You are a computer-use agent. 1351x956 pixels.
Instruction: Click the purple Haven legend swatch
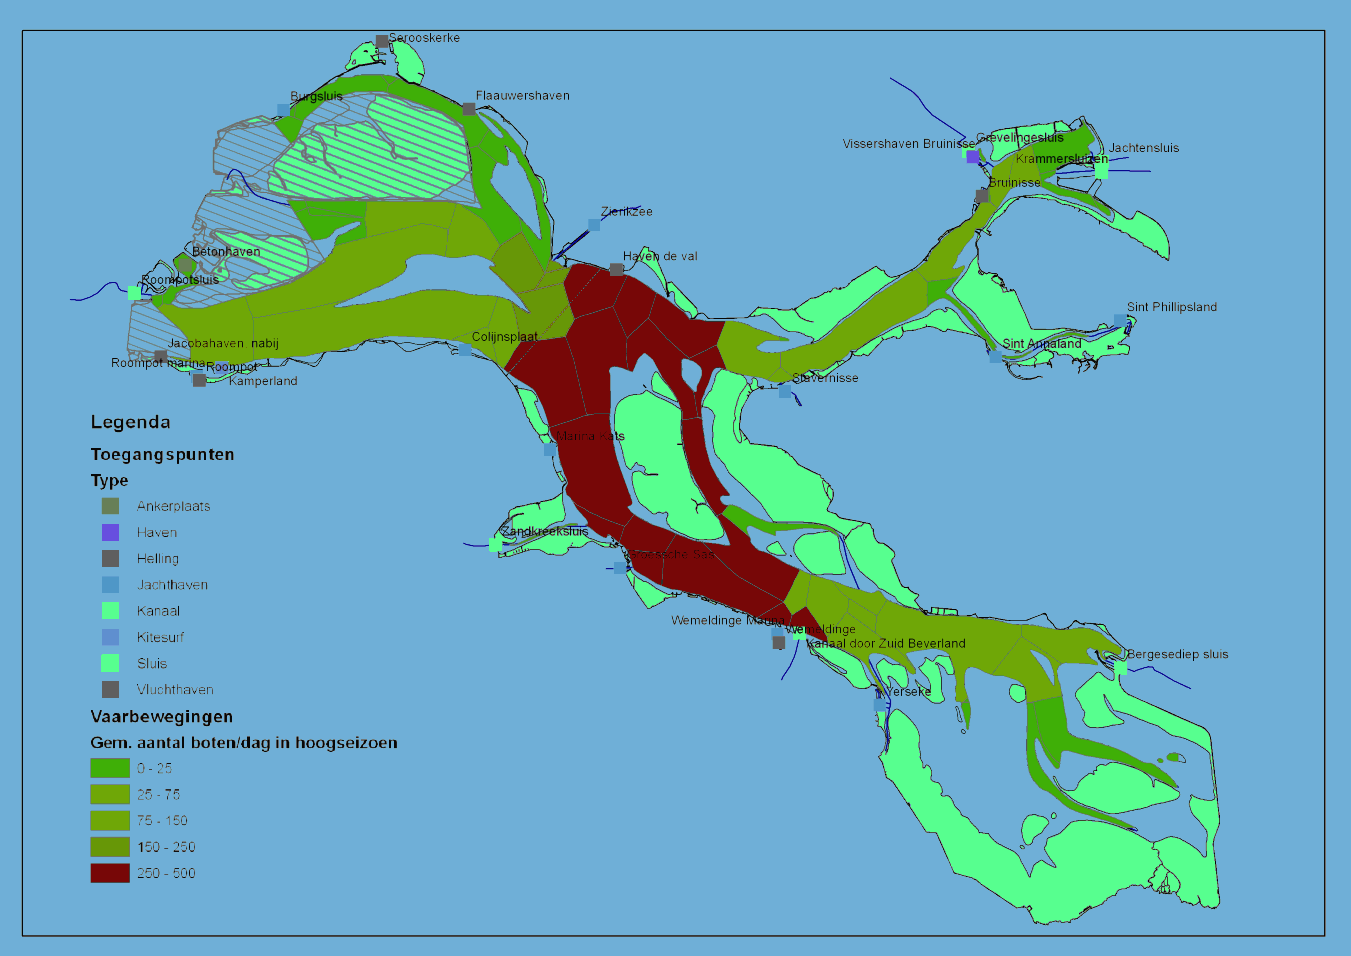click(x=110, y=532)
